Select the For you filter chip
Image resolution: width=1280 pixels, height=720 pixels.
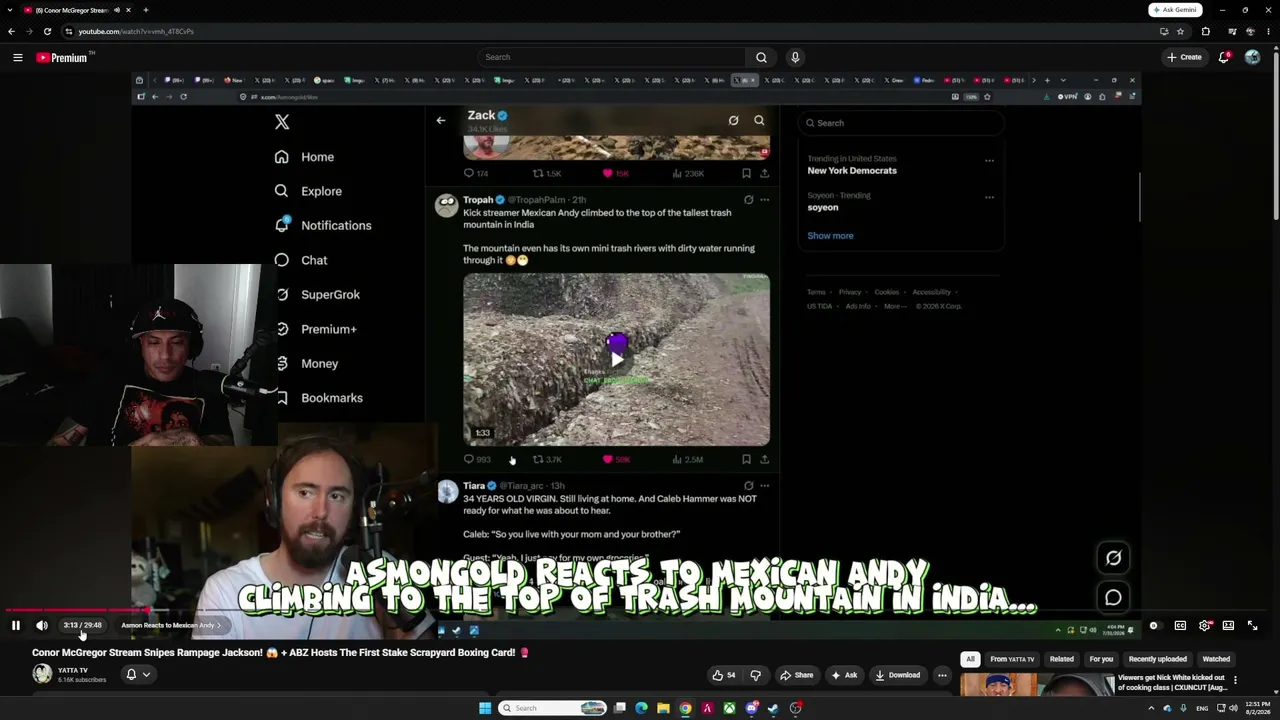tap(1101, 659)
